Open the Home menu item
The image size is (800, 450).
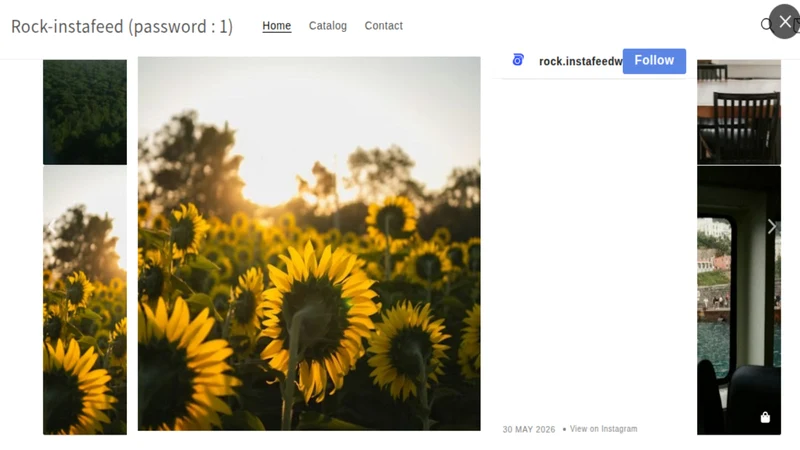click(277, 26)
